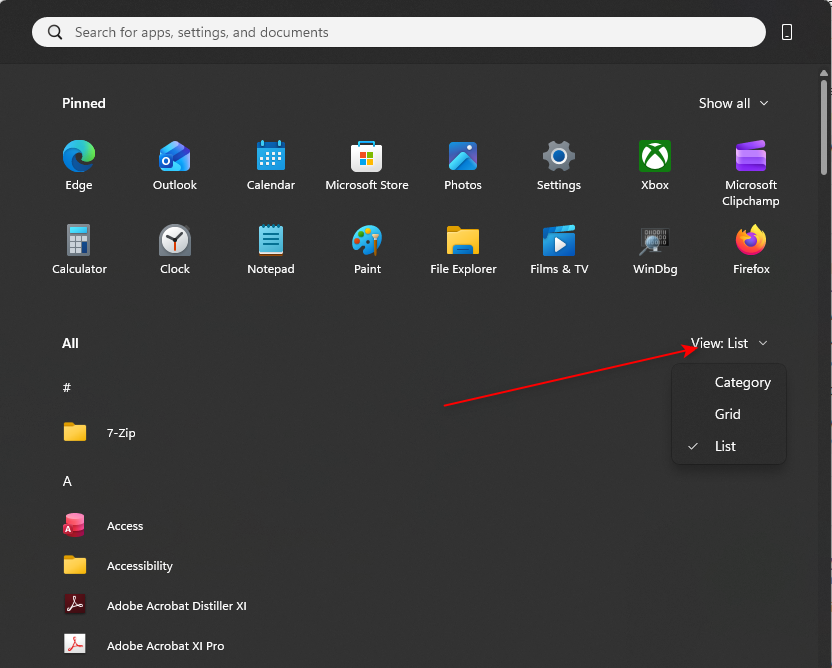Expand pinned apps with Show all
The height and width of the screenshot is (668, 832).
[x=733, y=103]
